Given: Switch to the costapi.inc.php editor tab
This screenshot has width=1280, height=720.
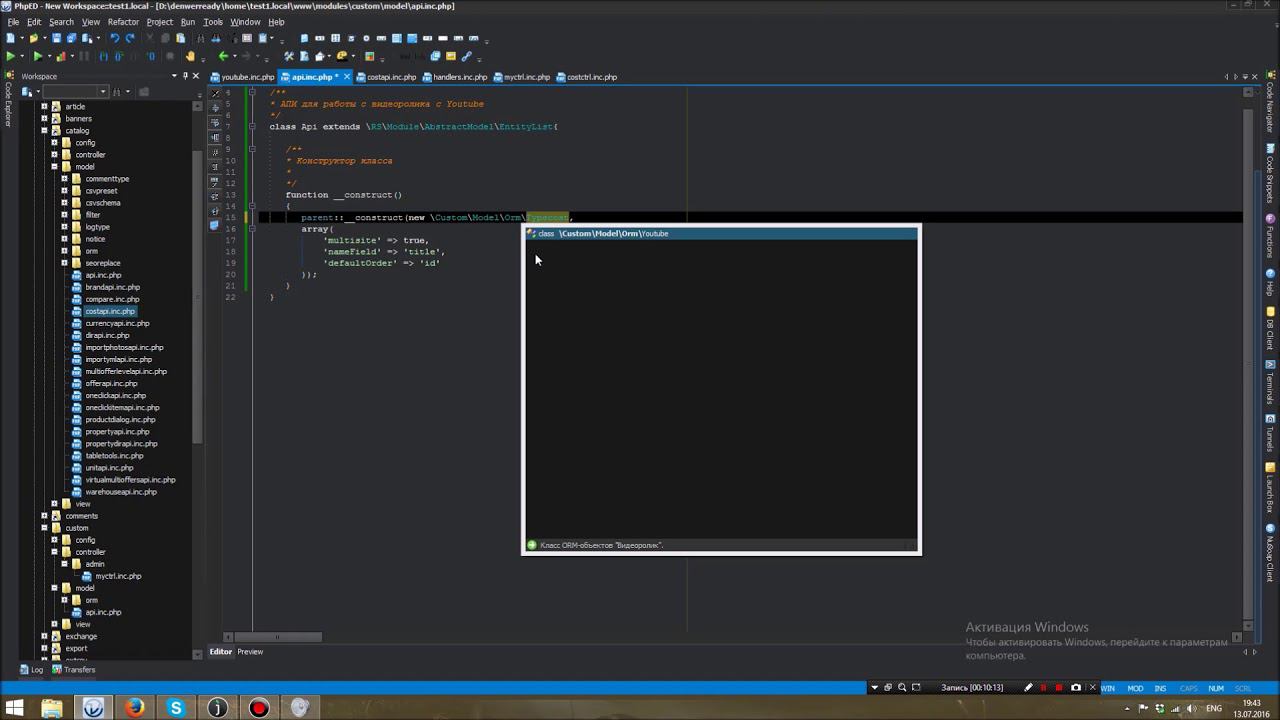Looking at the screenshot, I should [390, 77].
